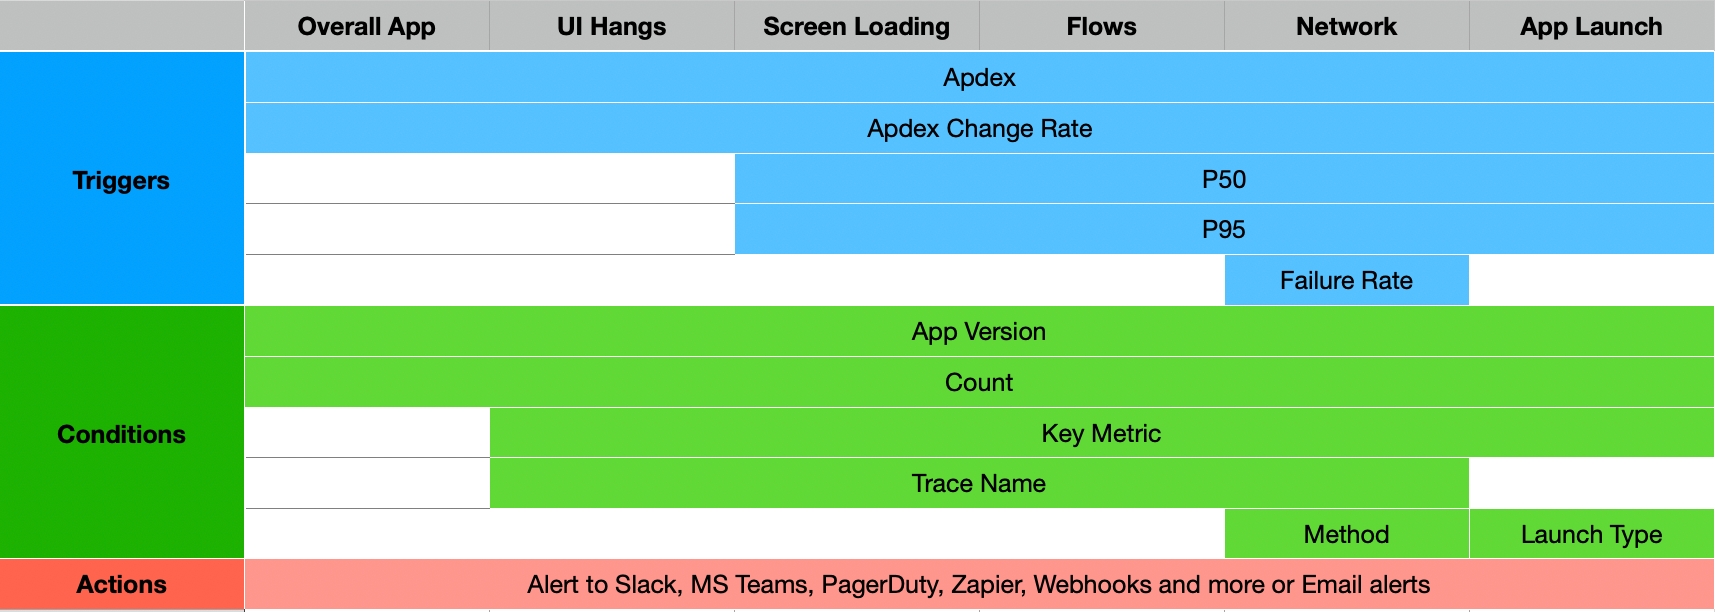Select the Trace Name condition bar

pyautogui.click(x=979, y=484)
